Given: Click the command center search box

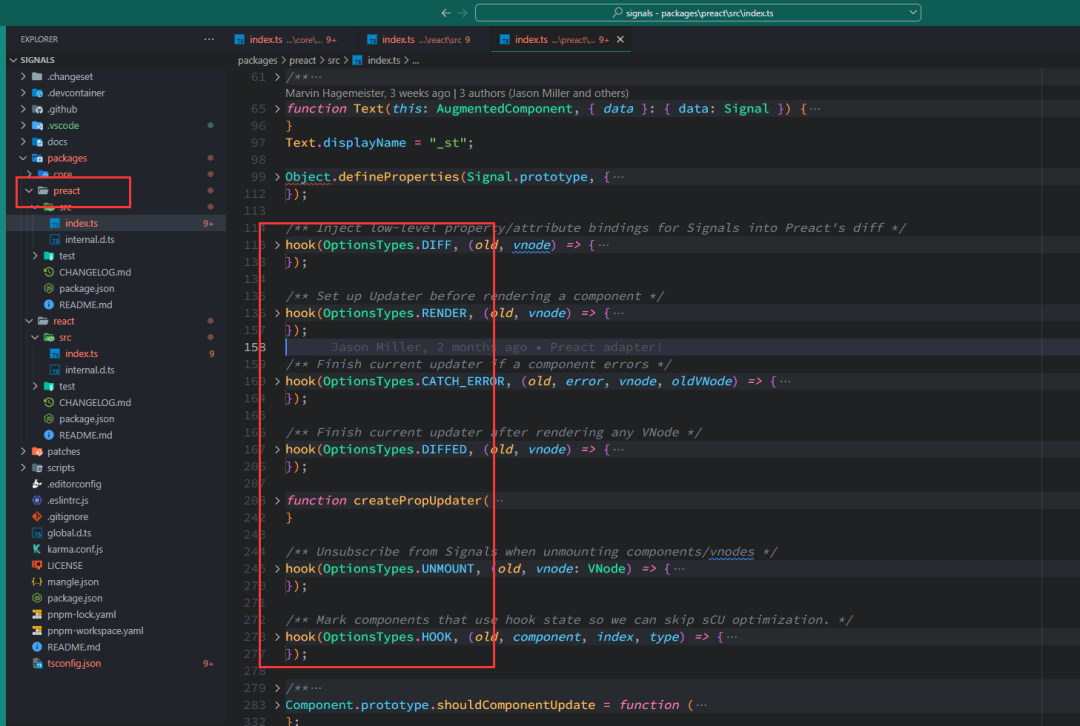Looking at the screenshot, I should (697, 13).
